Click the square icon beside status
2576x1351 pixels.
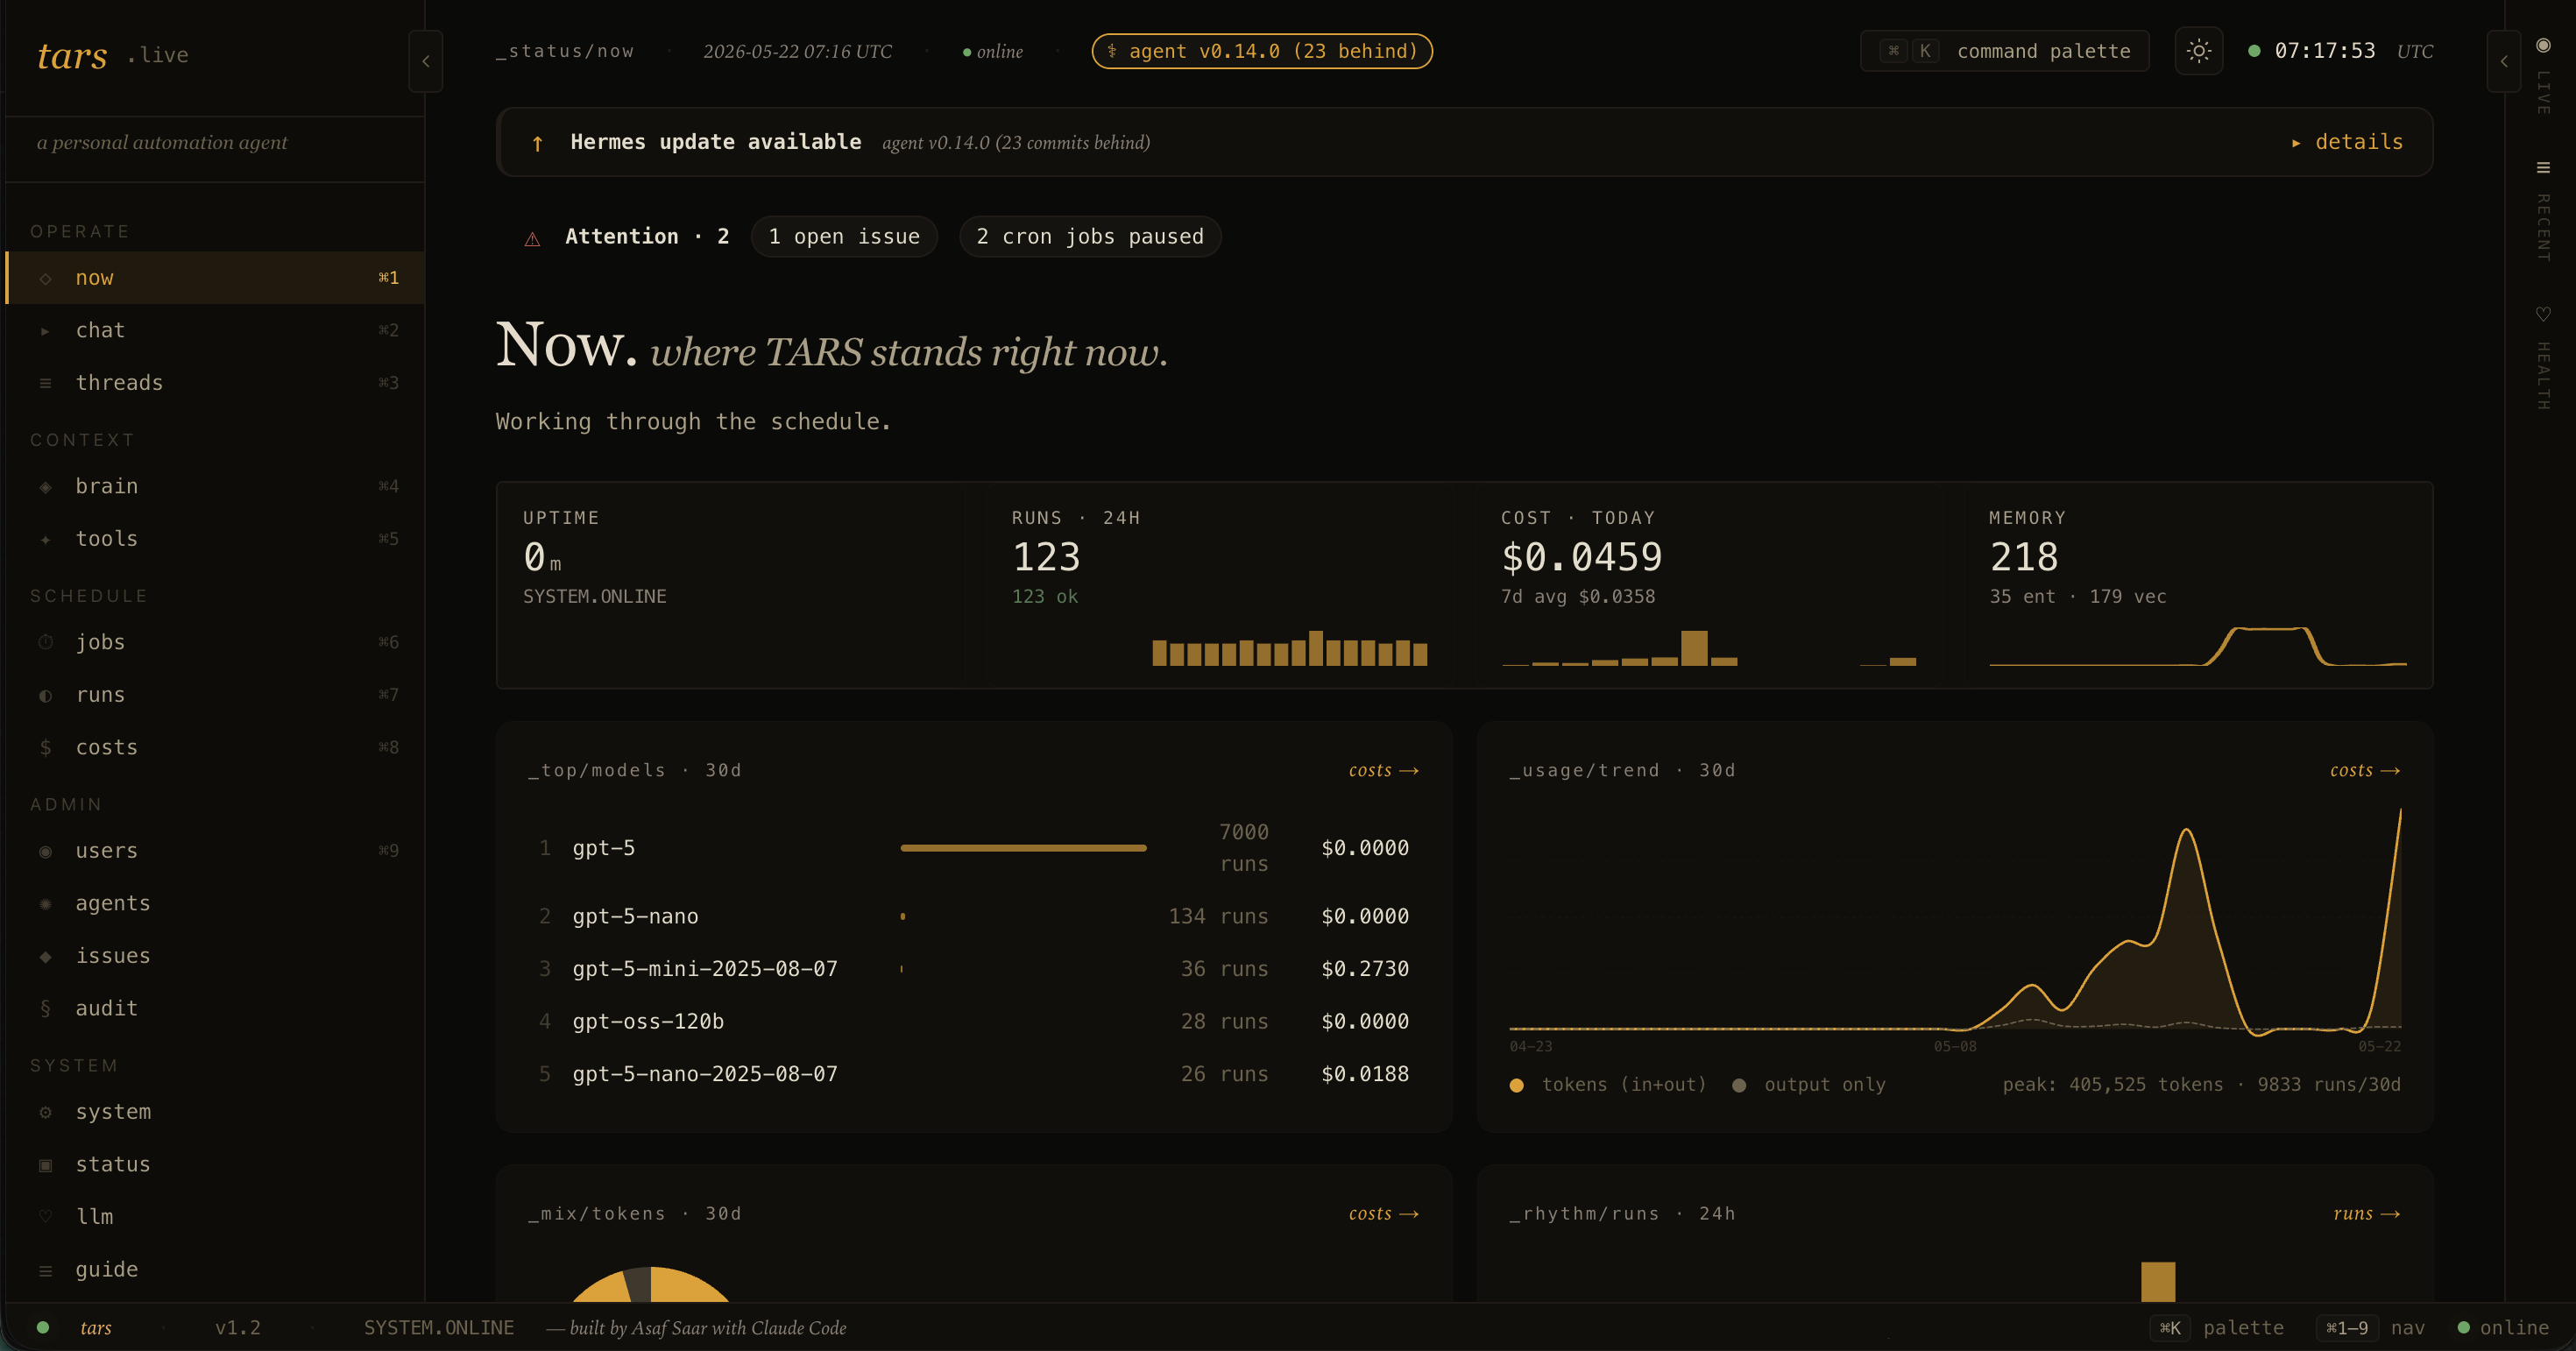[45, 1165]
